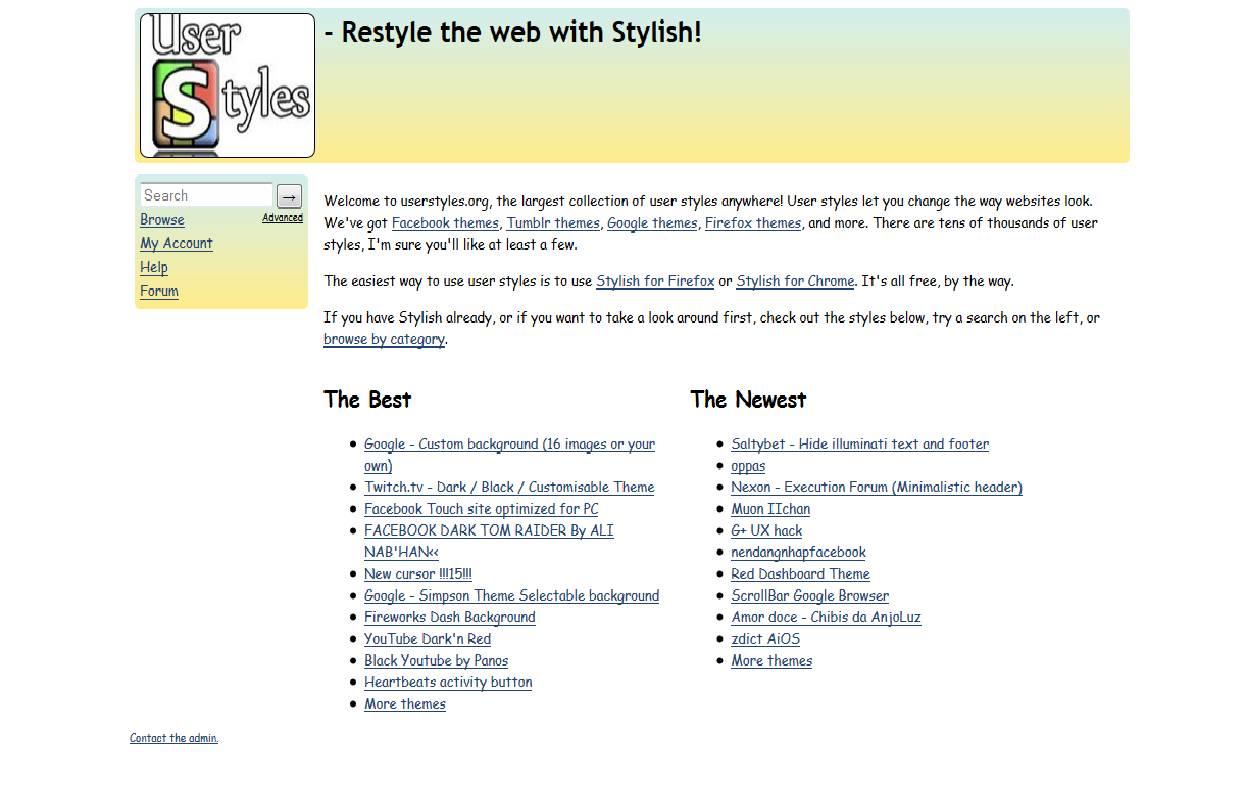Open Muon IIchan style
The height and width of the screenshot is (791, 1245).
point(771,509)
